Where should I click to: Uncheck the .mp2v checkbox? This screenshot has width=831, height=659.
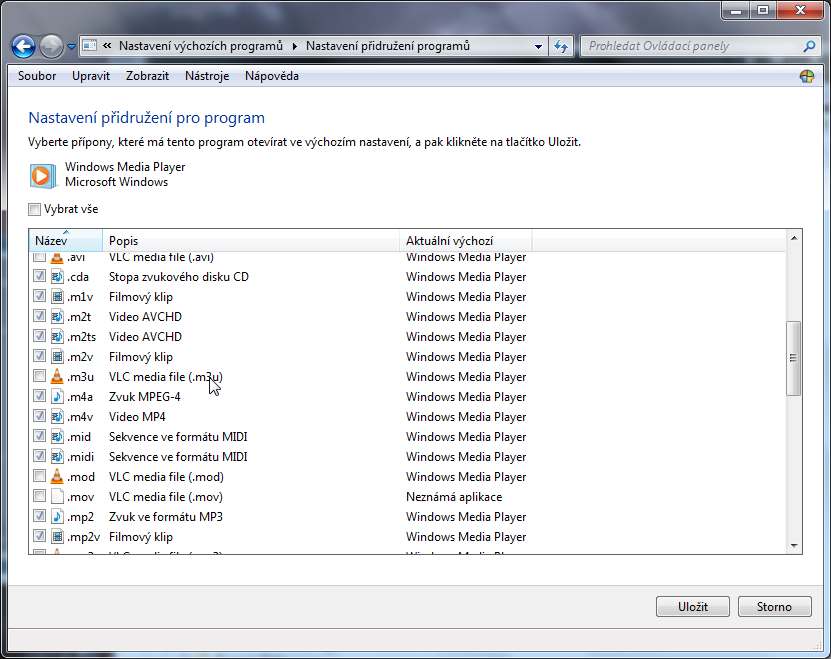click(39, 536)
